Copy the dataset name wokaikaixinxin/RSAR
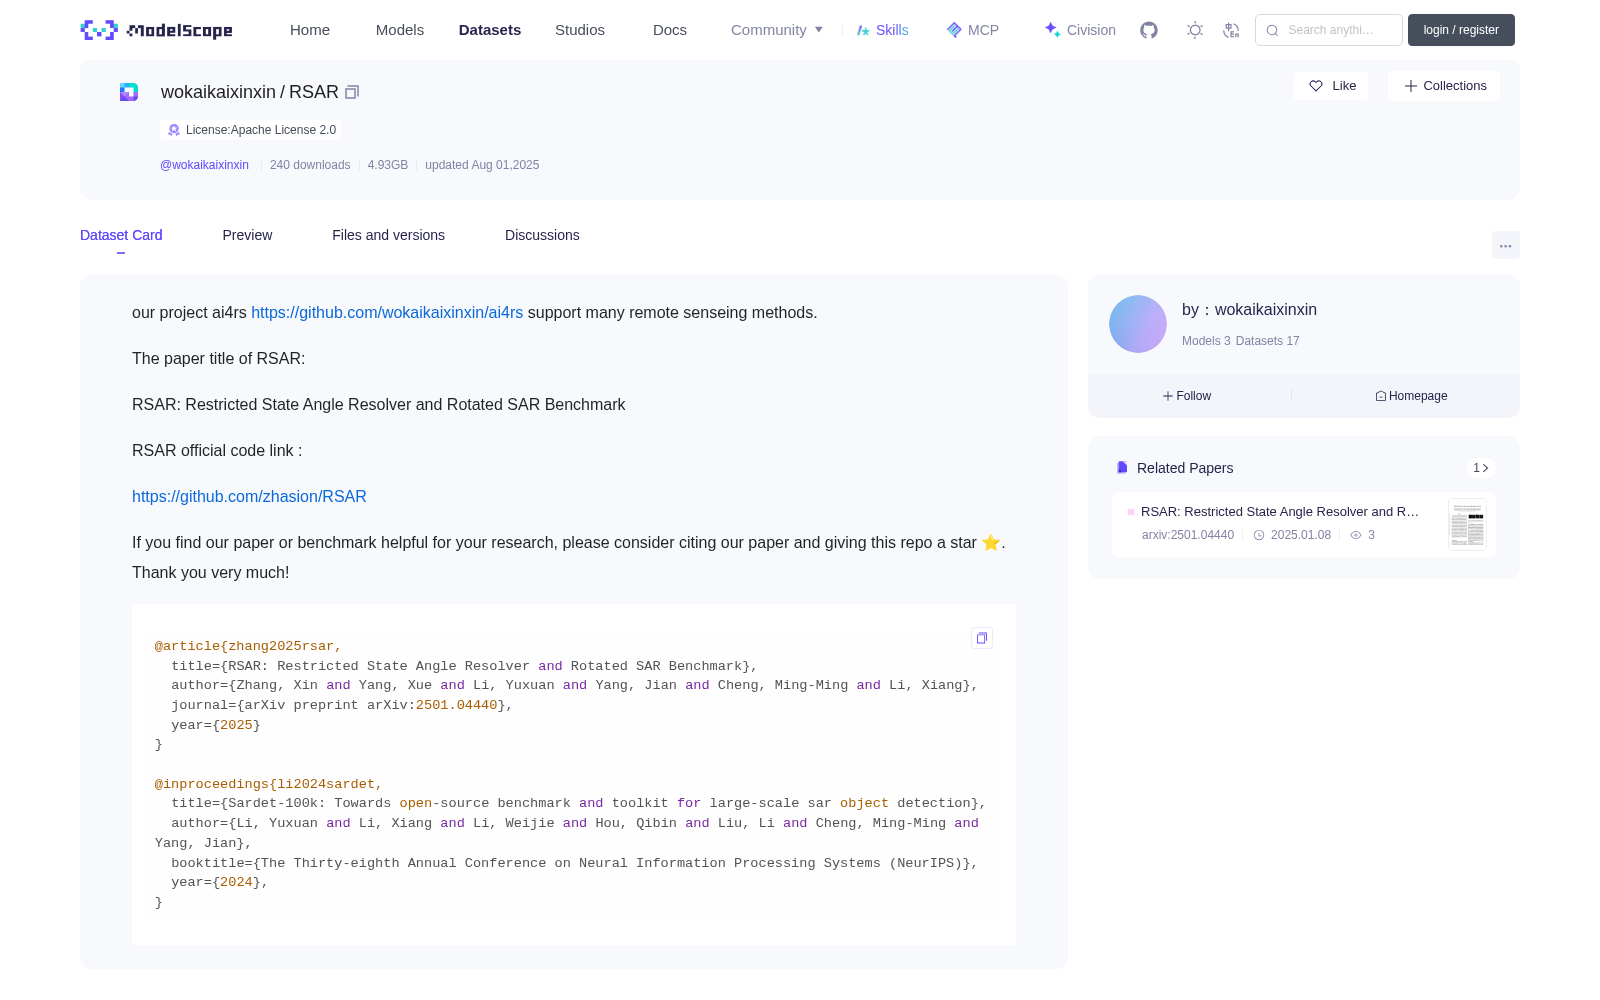Image resolution: width=1600 pixels, height=1000 pixels. coord(352,92)
